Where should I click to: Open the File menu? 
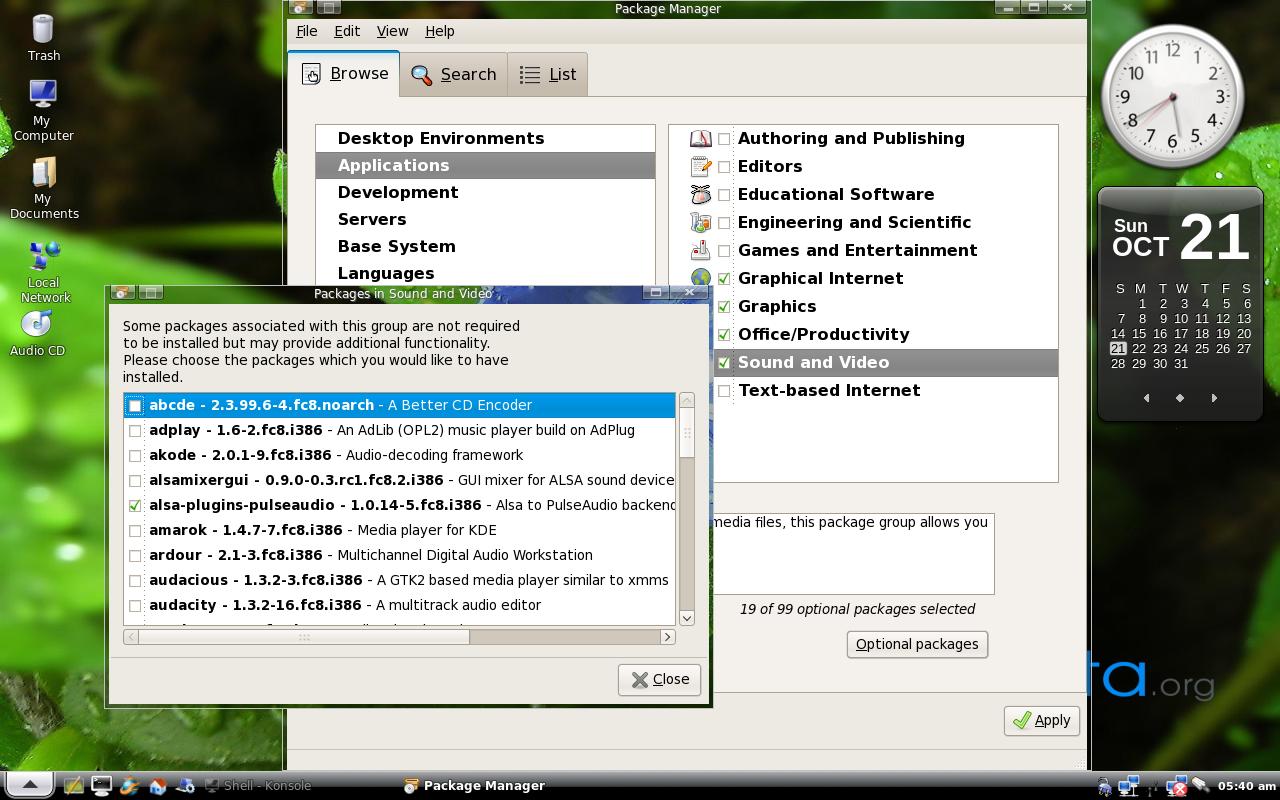(306, 31)
